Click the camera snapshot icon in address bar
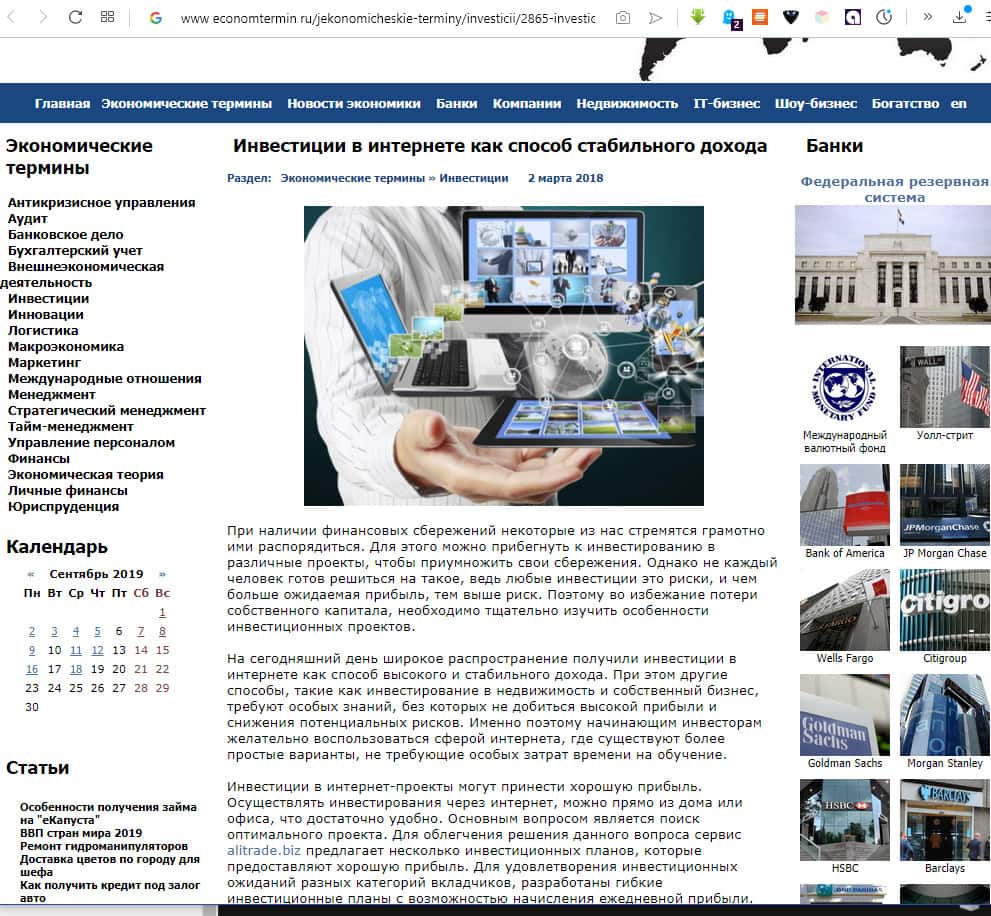This screenshot has width=991, height=916. point(623,18)
